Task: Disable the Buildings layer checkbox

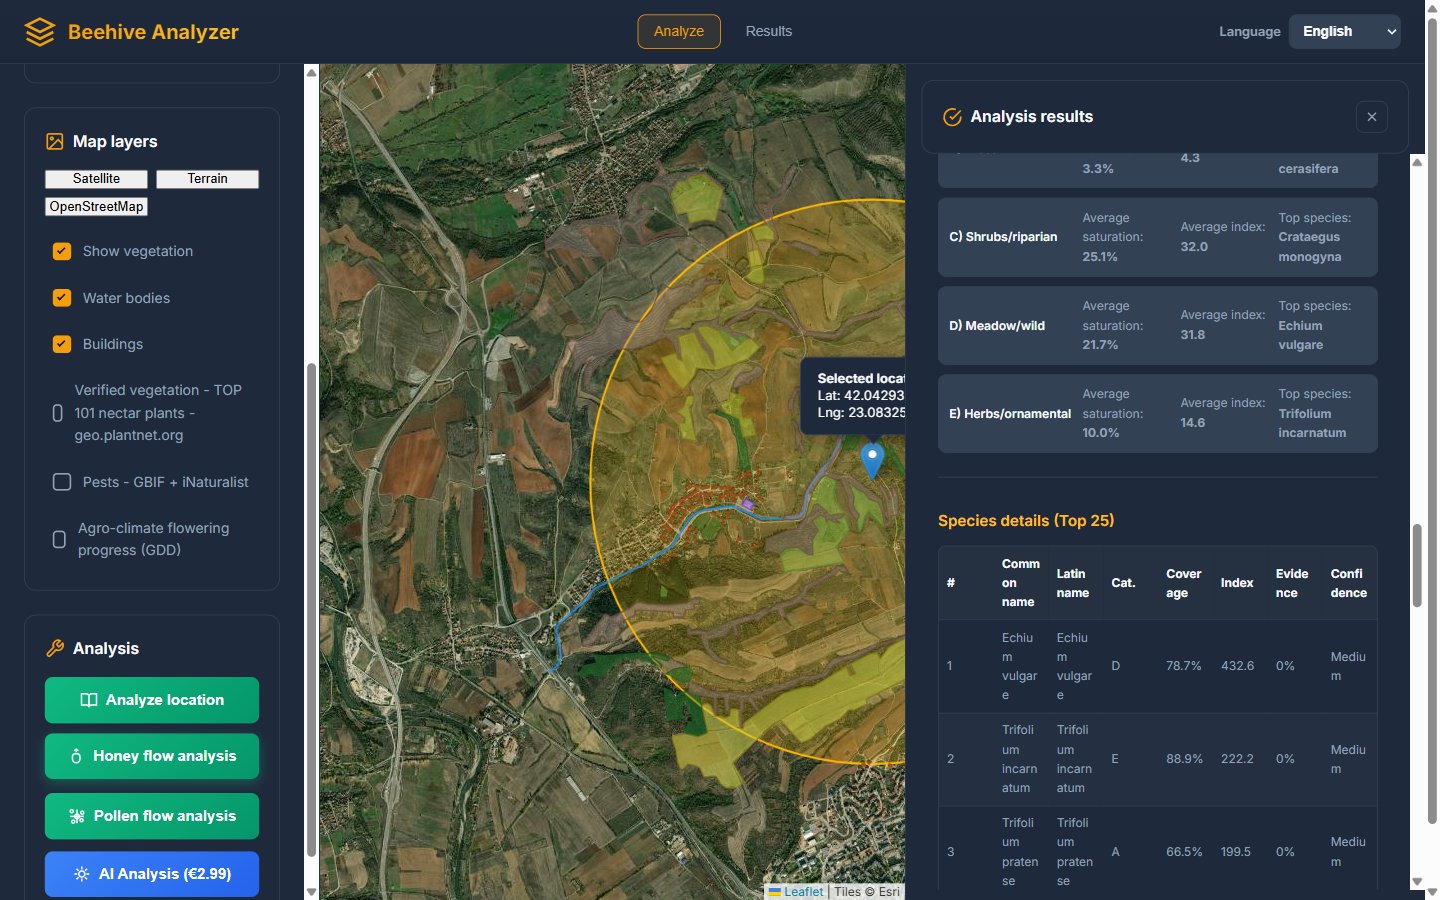Action: [62, 344]
